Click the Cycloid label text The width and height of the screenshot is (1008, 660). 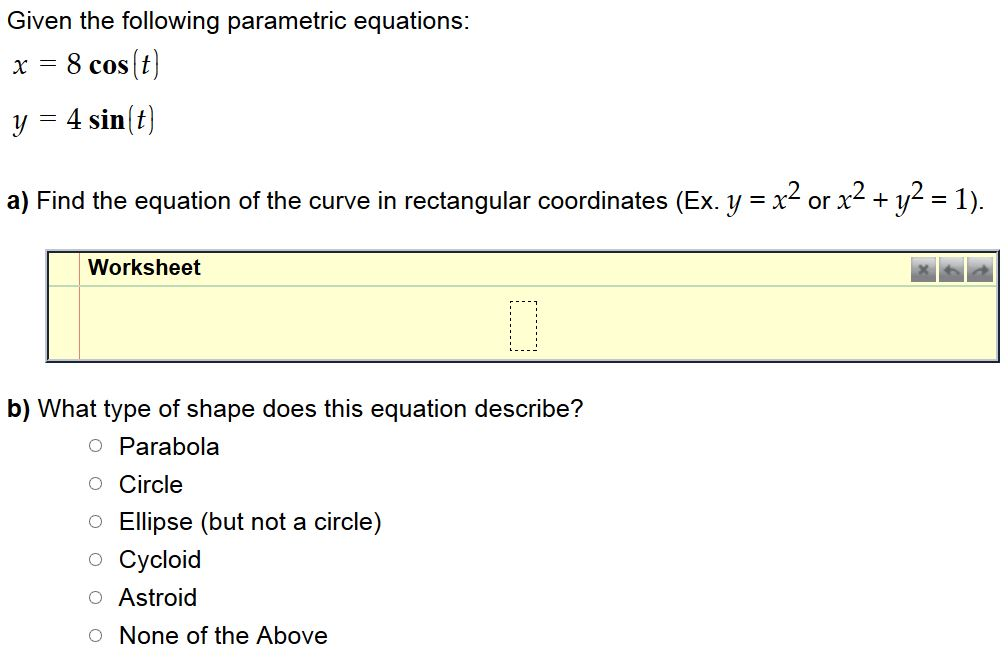(x=159, y=559)
